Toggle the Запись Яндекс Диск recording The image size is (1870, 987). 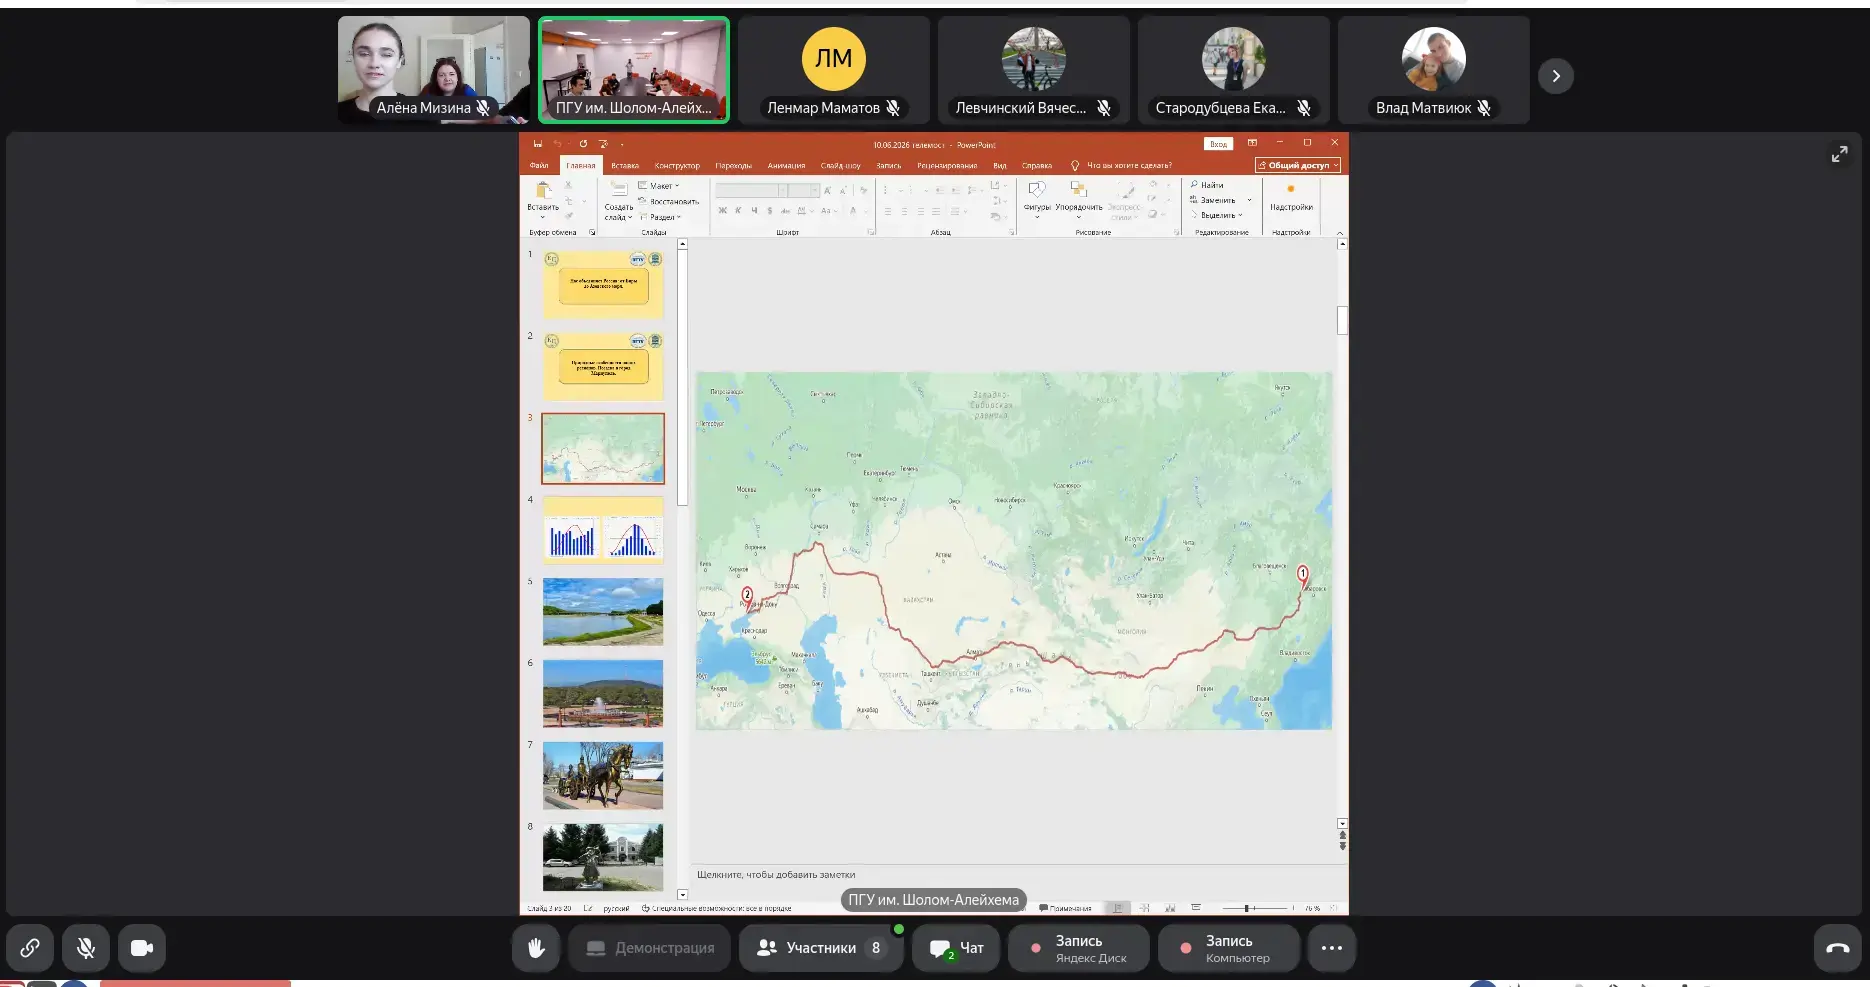pyautogui.click(x=1078, y=948)
